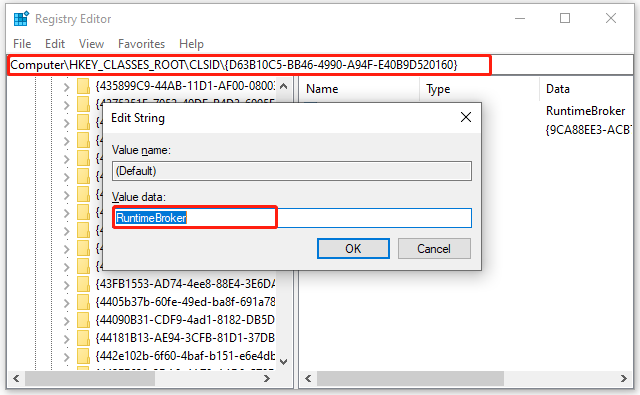Click values pane scroll left arrow
This screenshot has width=640, height=395.
point(309,379)
